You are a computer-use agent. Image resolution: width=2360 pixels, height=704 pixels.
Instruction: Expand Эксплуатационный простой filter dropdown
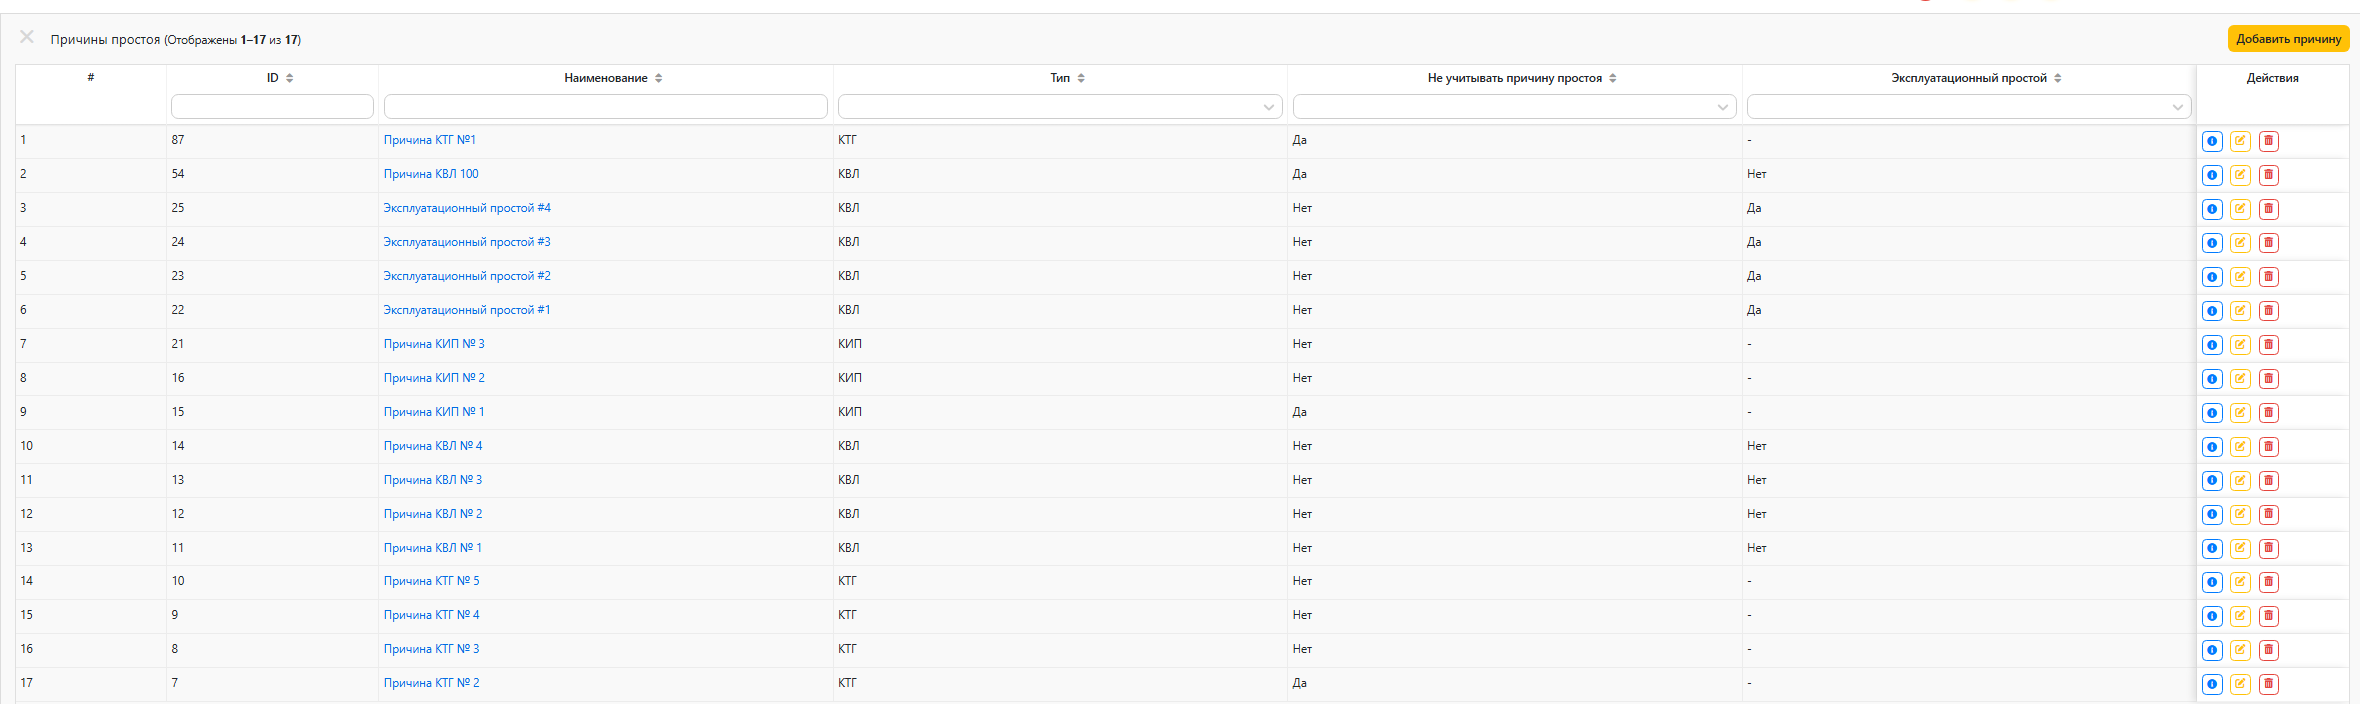pos(1969,106)
